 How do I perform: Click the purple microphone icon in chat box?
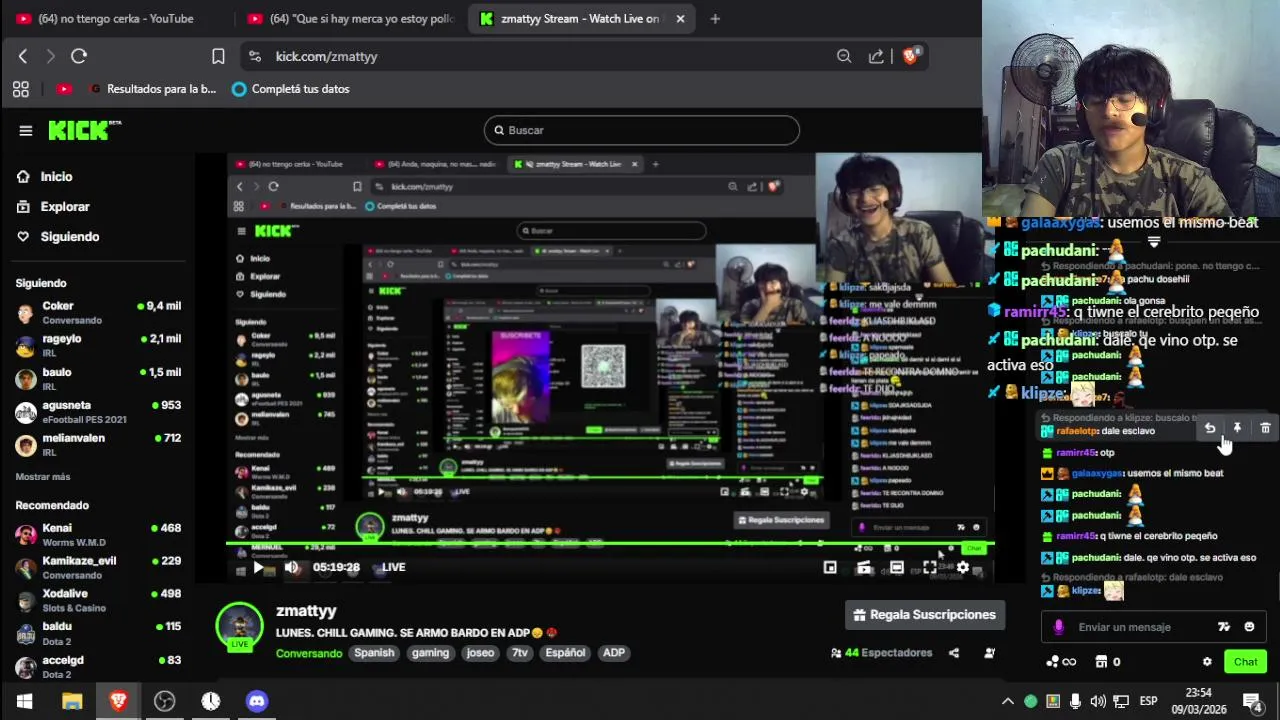1059,627
